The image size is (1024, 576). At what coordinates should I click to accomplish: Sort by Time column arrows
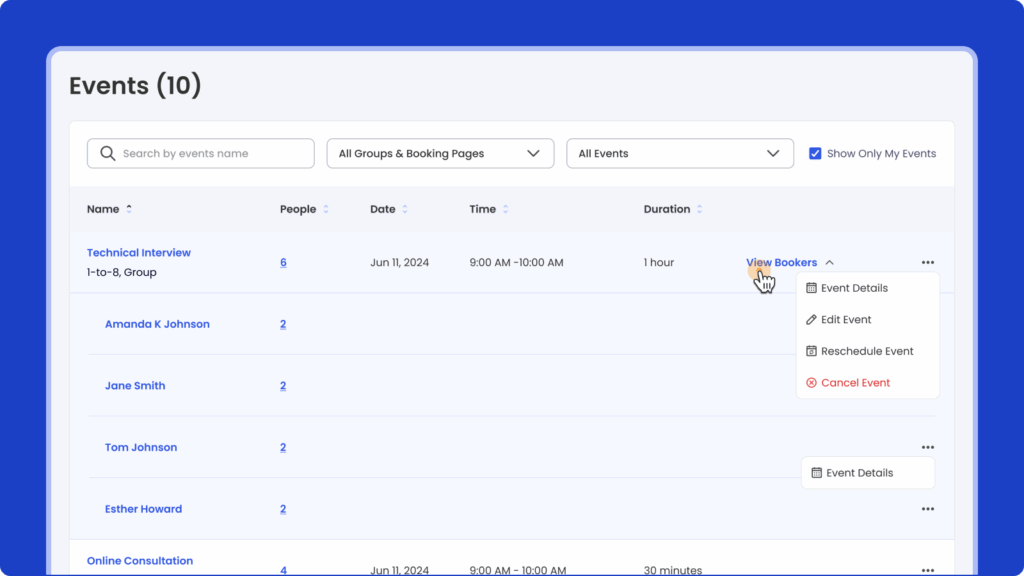(506, 209)
